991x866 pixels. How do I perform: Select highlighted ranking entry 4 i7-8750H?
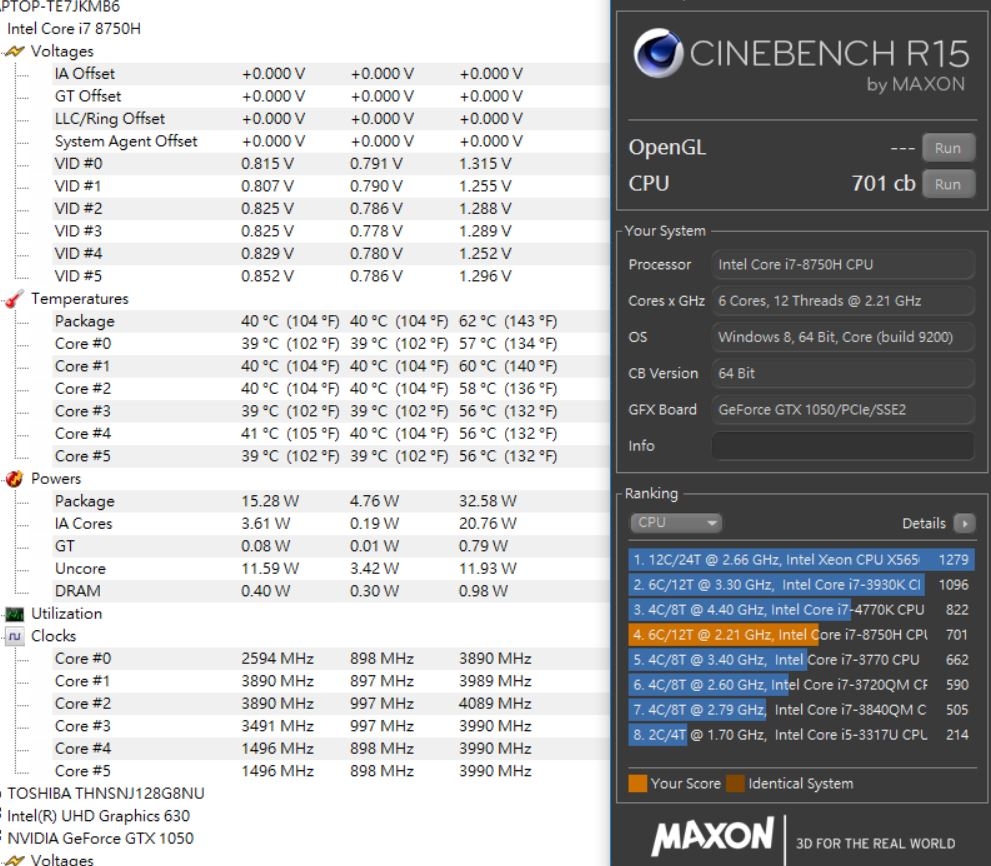[x=801, y=635]
